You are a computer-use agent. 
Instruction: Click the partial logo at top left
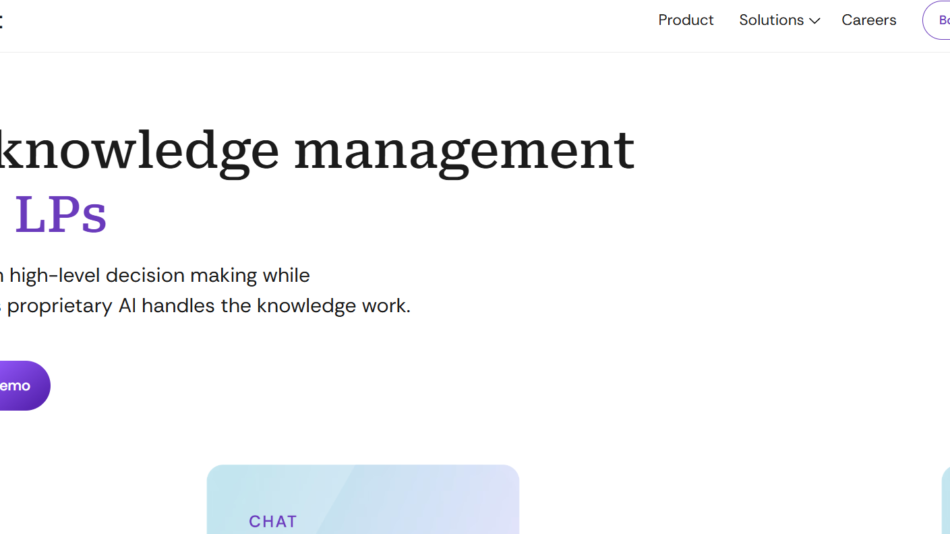(1, 20)
